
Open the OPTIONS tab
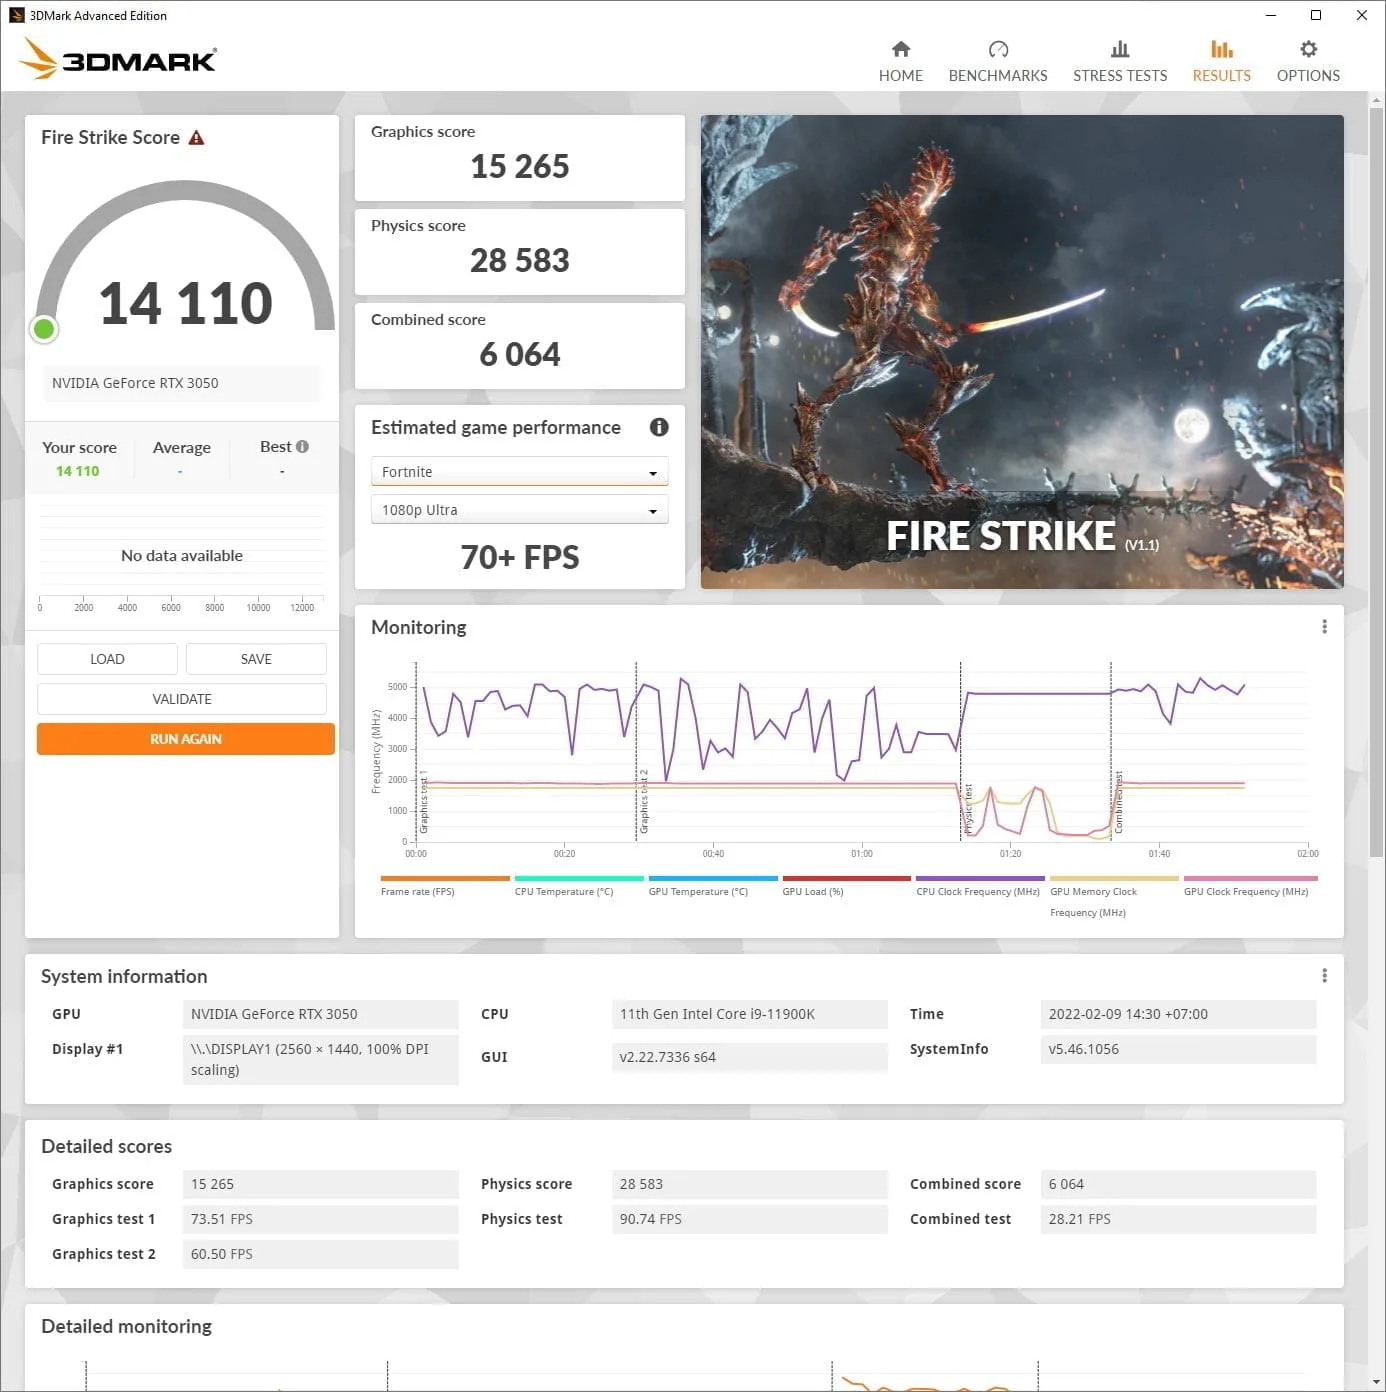(1308, 62)
